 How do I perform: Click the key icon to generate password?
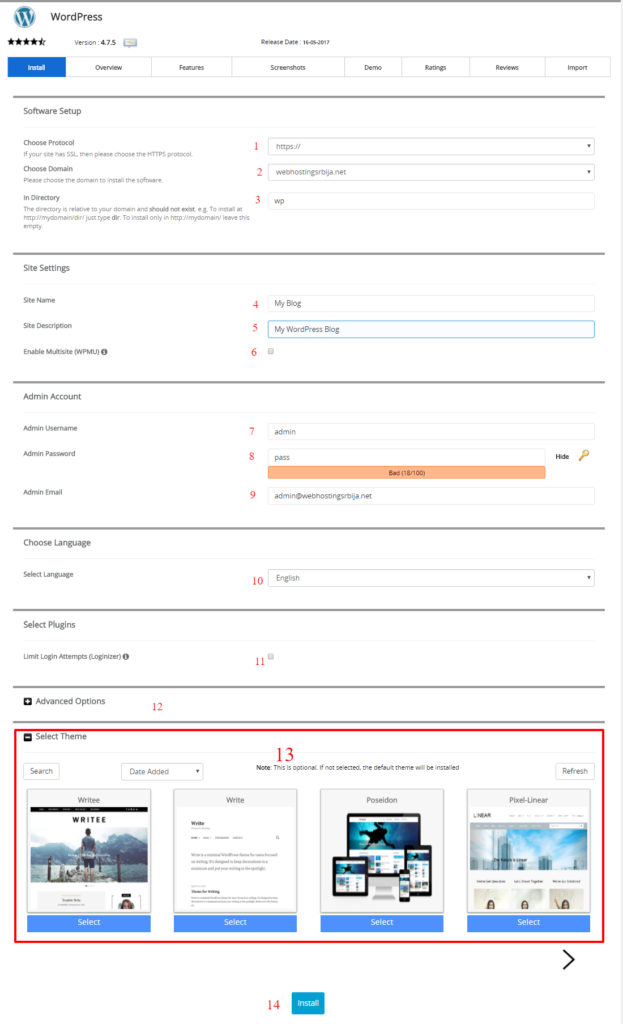[584, 455]
